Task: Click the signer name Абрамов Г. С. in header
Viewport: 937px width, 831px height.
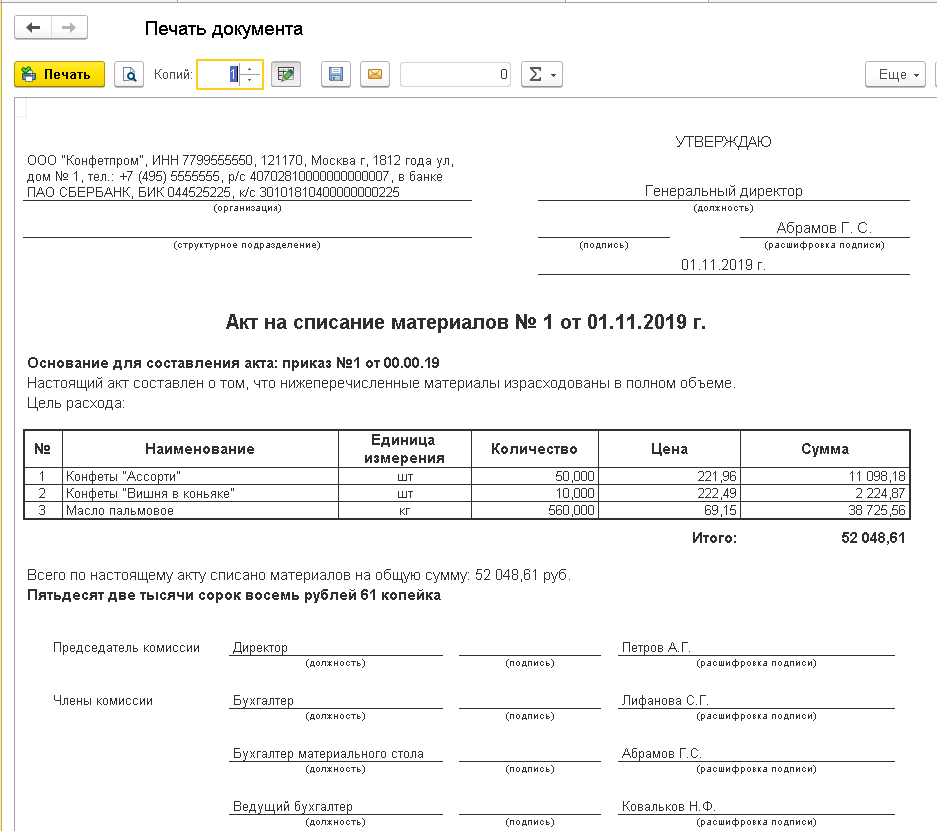Action: (824, 228)
